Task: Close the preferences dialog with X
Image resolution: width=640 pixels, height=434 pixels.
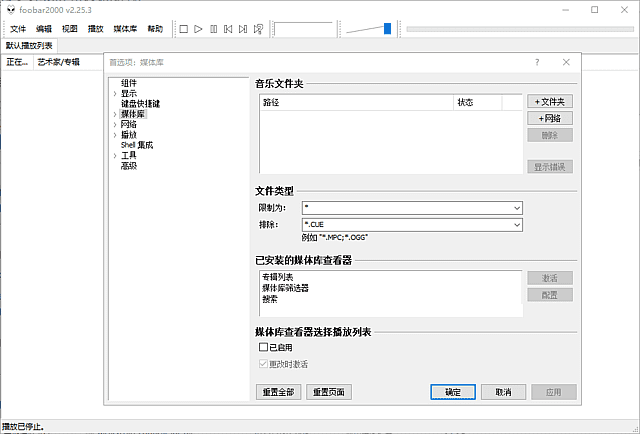Action: pyautogui.click(x=566, y=63)
